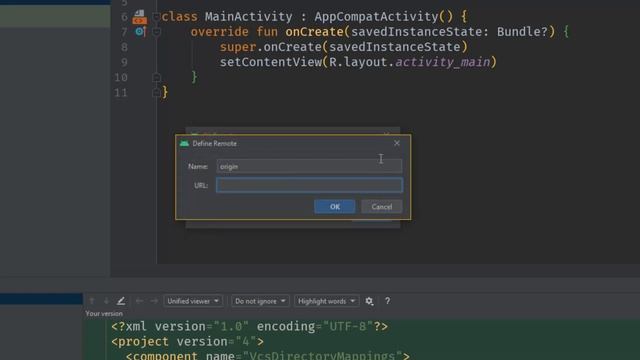The image size is (640, 360).
Task: Click the related XML file gutter icon on line 6
Action: pyautogui.click(x=139, y=17)
